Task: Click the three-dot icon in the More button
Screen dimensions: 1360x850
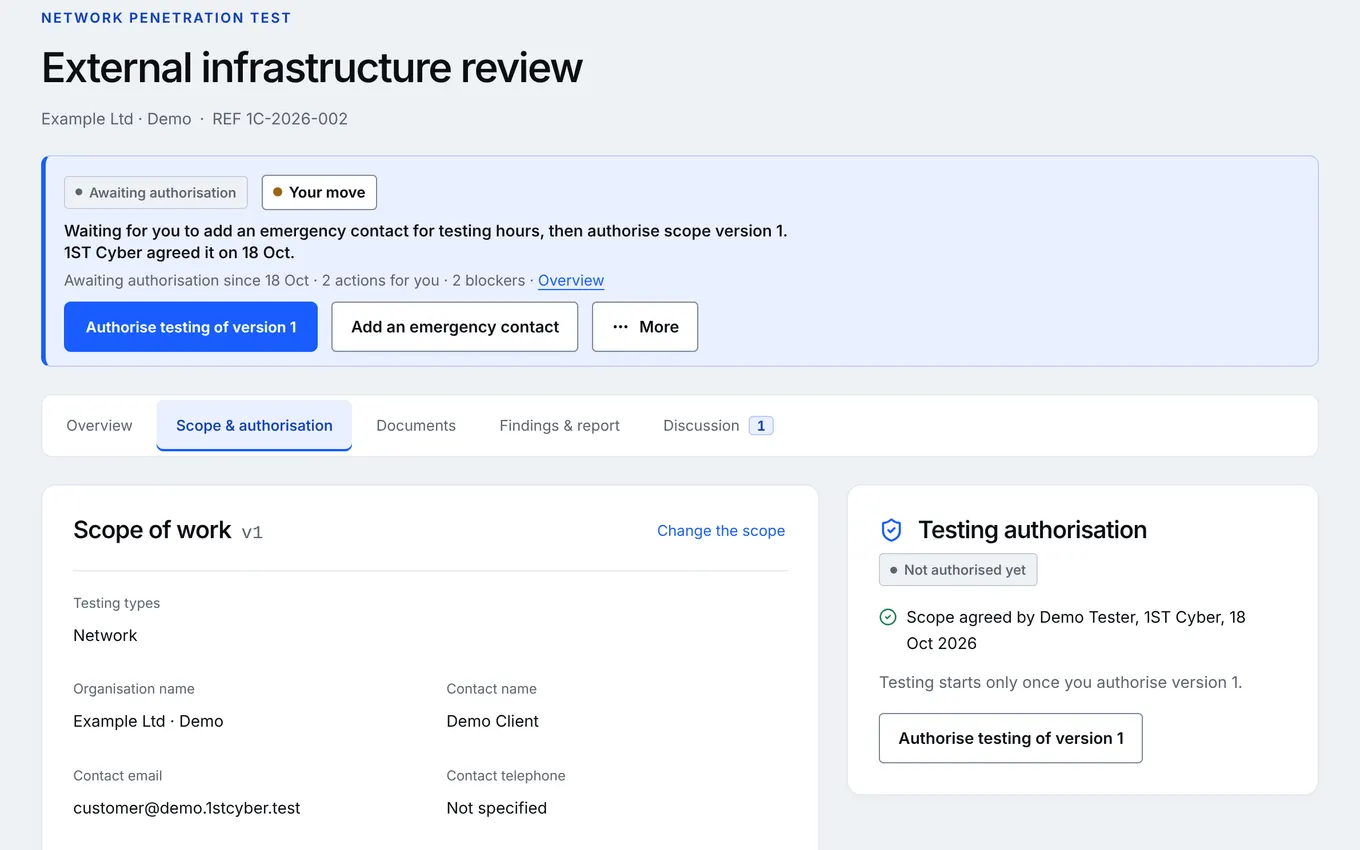Action: pos(621,327)
